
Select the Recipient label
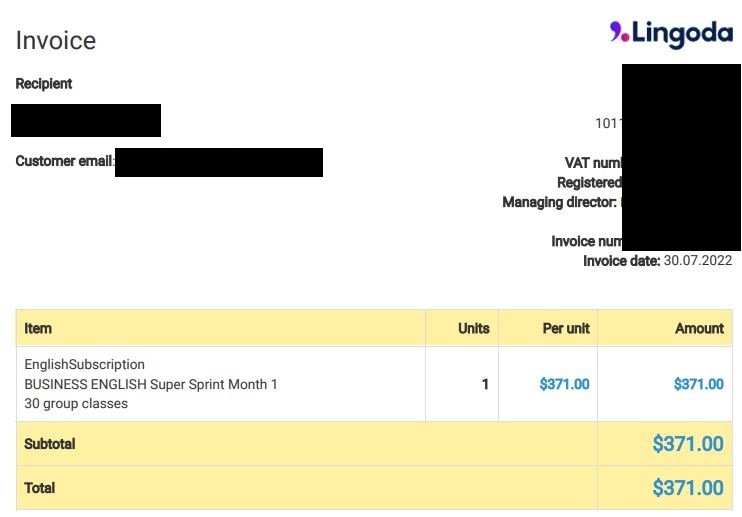(x=44, y=84)
